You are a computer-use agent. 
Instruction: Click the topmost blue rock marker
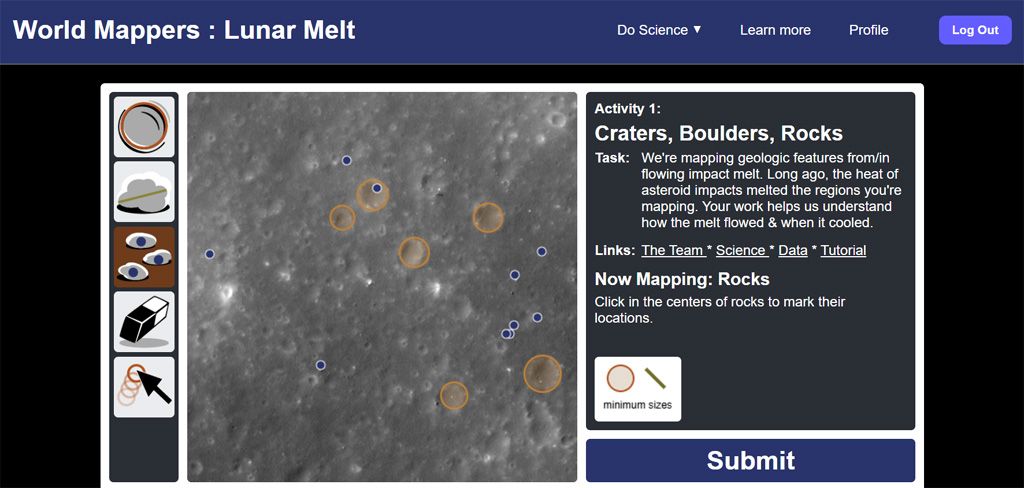347,160
